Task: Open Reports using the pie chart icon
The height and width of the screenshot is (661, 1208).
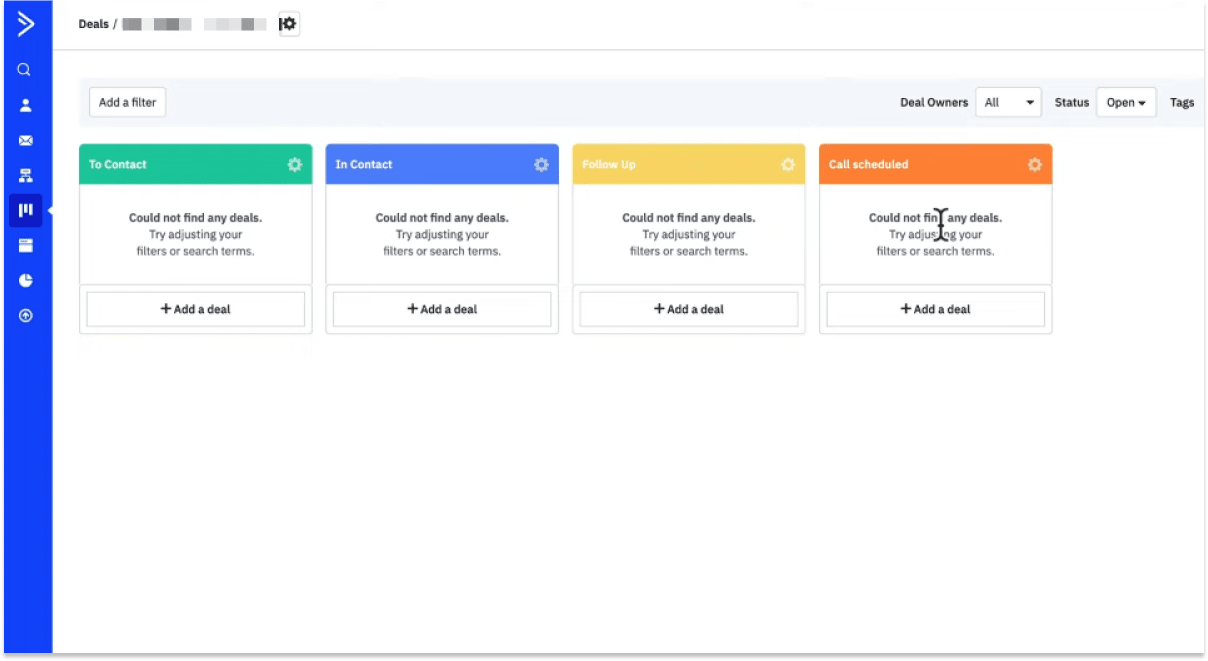Action: [25, 280]
